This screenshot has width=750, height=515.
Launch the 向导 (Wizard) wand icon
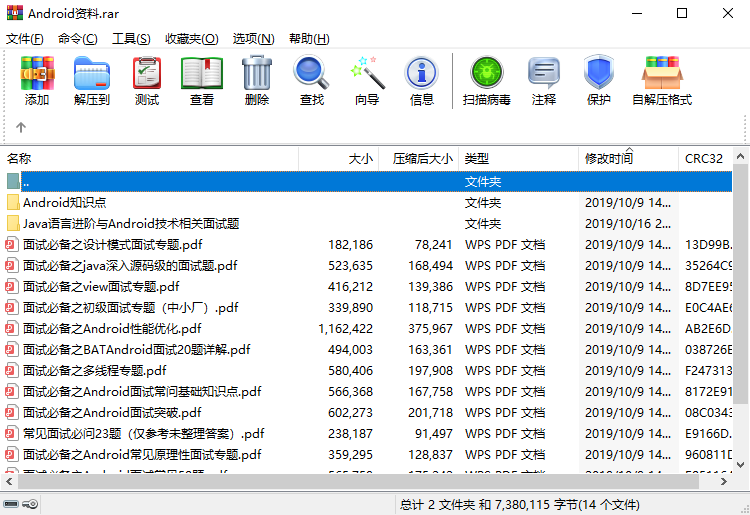pyautogui.click(x=367, y=80)
